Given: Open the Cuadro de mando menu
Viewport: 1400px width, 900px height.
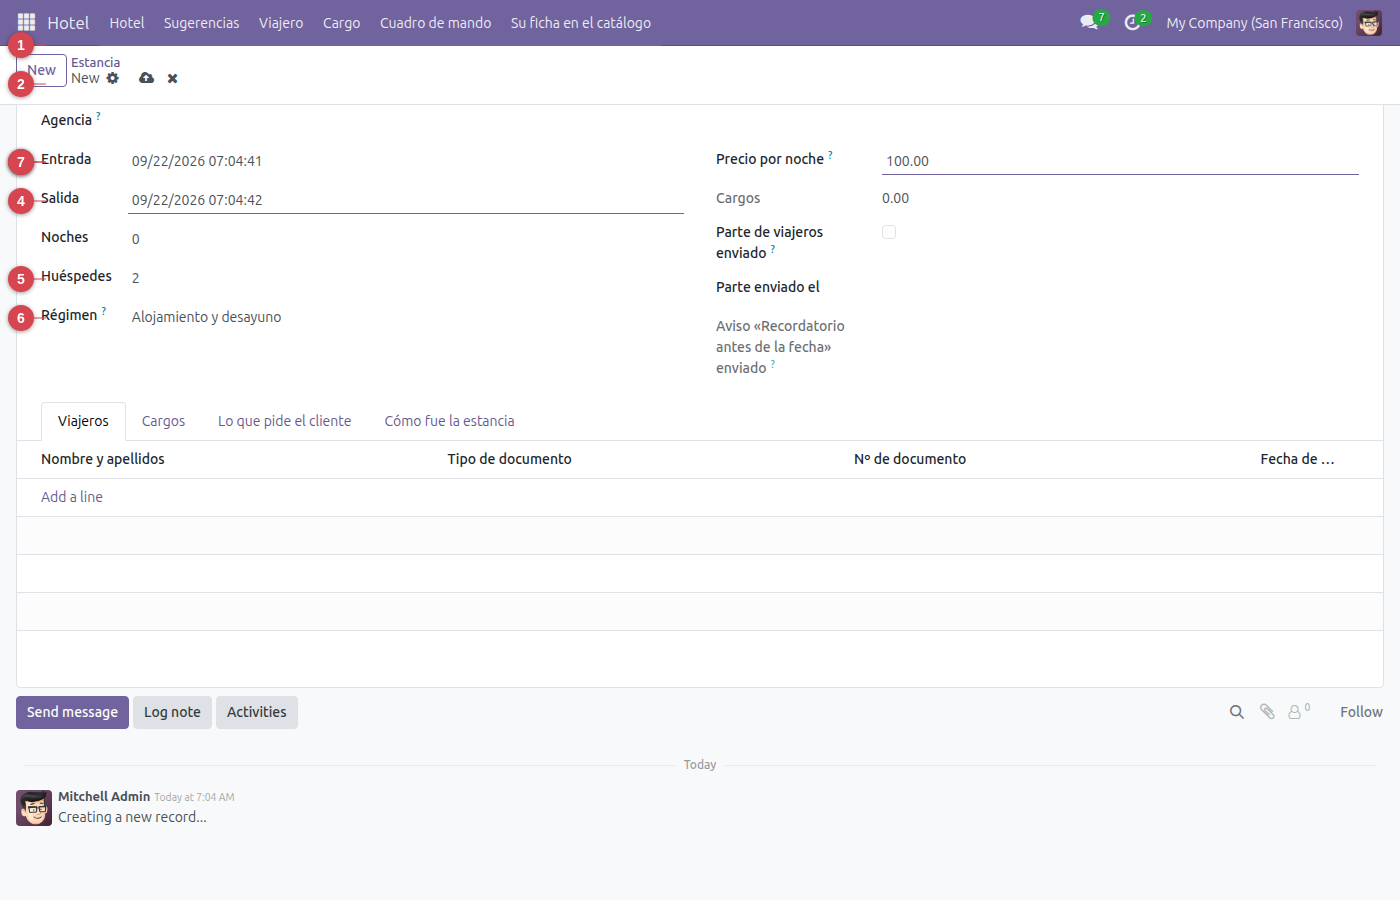Looking at the screenshot, I should (x=436, y=22).
